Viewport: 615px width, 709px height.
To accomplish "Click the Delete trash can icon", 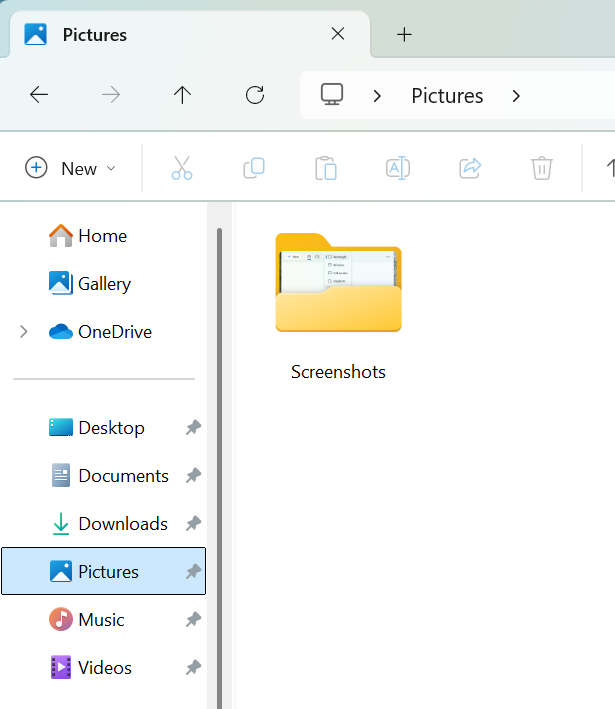I will point(542,168).
